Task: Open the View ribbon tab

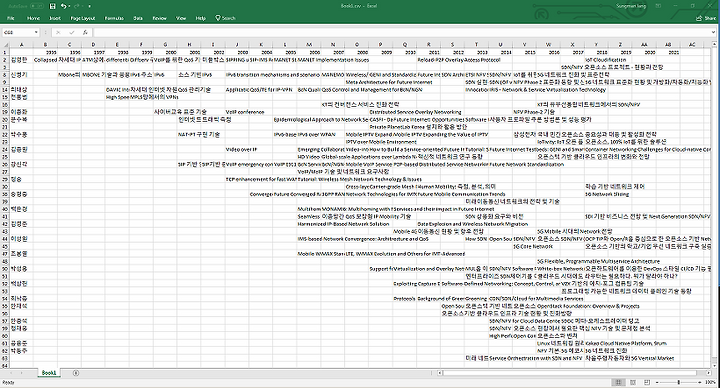Action: [x=181, y=18]
